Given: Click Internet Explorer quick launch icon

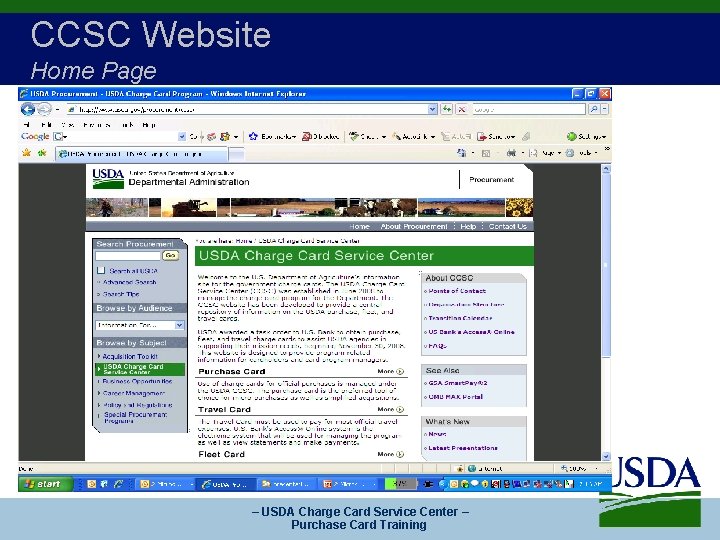Looking at the screenshot, I should [x=118, y=484].
